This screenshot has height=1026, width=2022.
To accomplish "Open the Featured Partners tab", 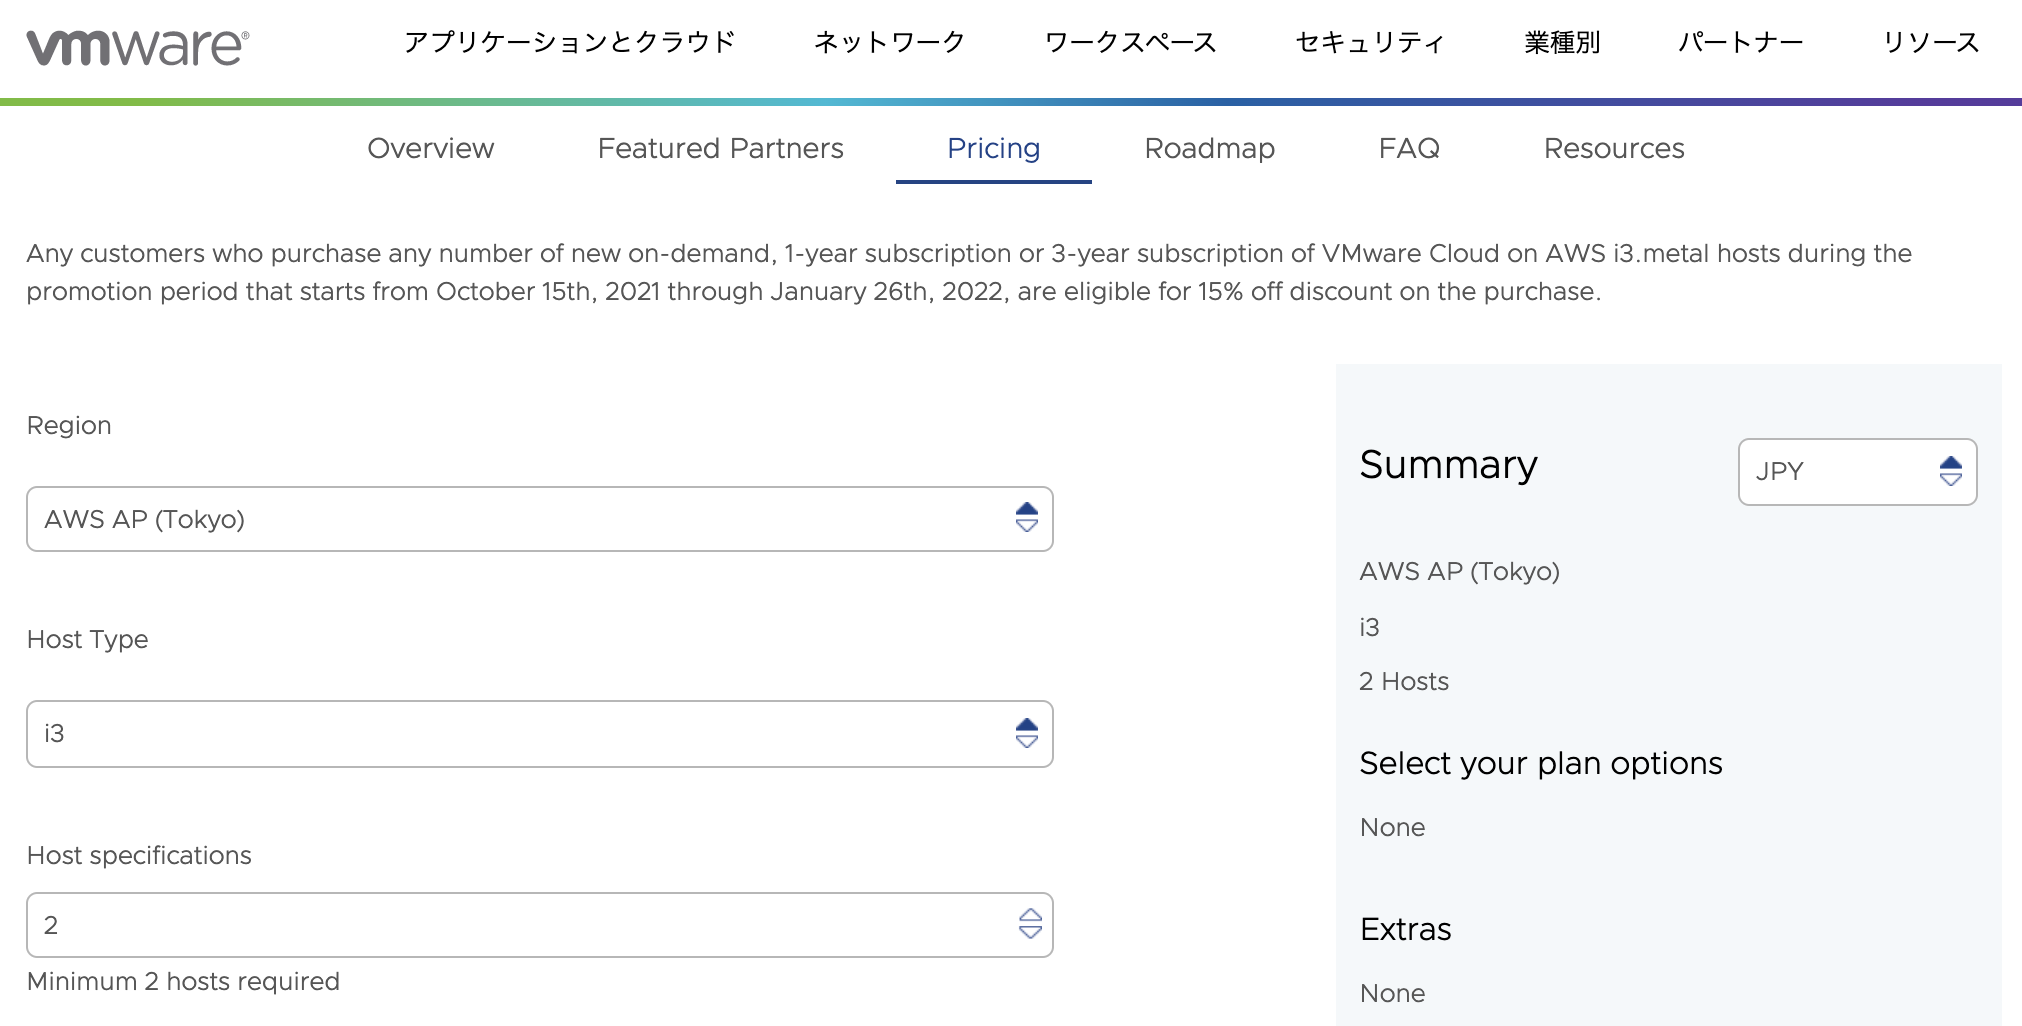I will tap(720, 149).
